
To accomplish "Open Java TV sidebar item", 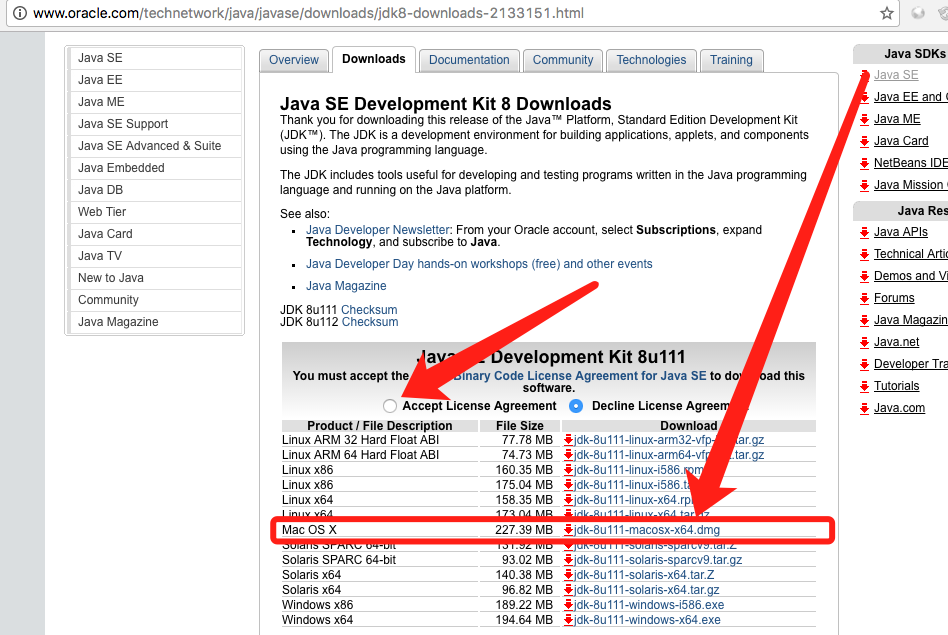I will (155, 256).
